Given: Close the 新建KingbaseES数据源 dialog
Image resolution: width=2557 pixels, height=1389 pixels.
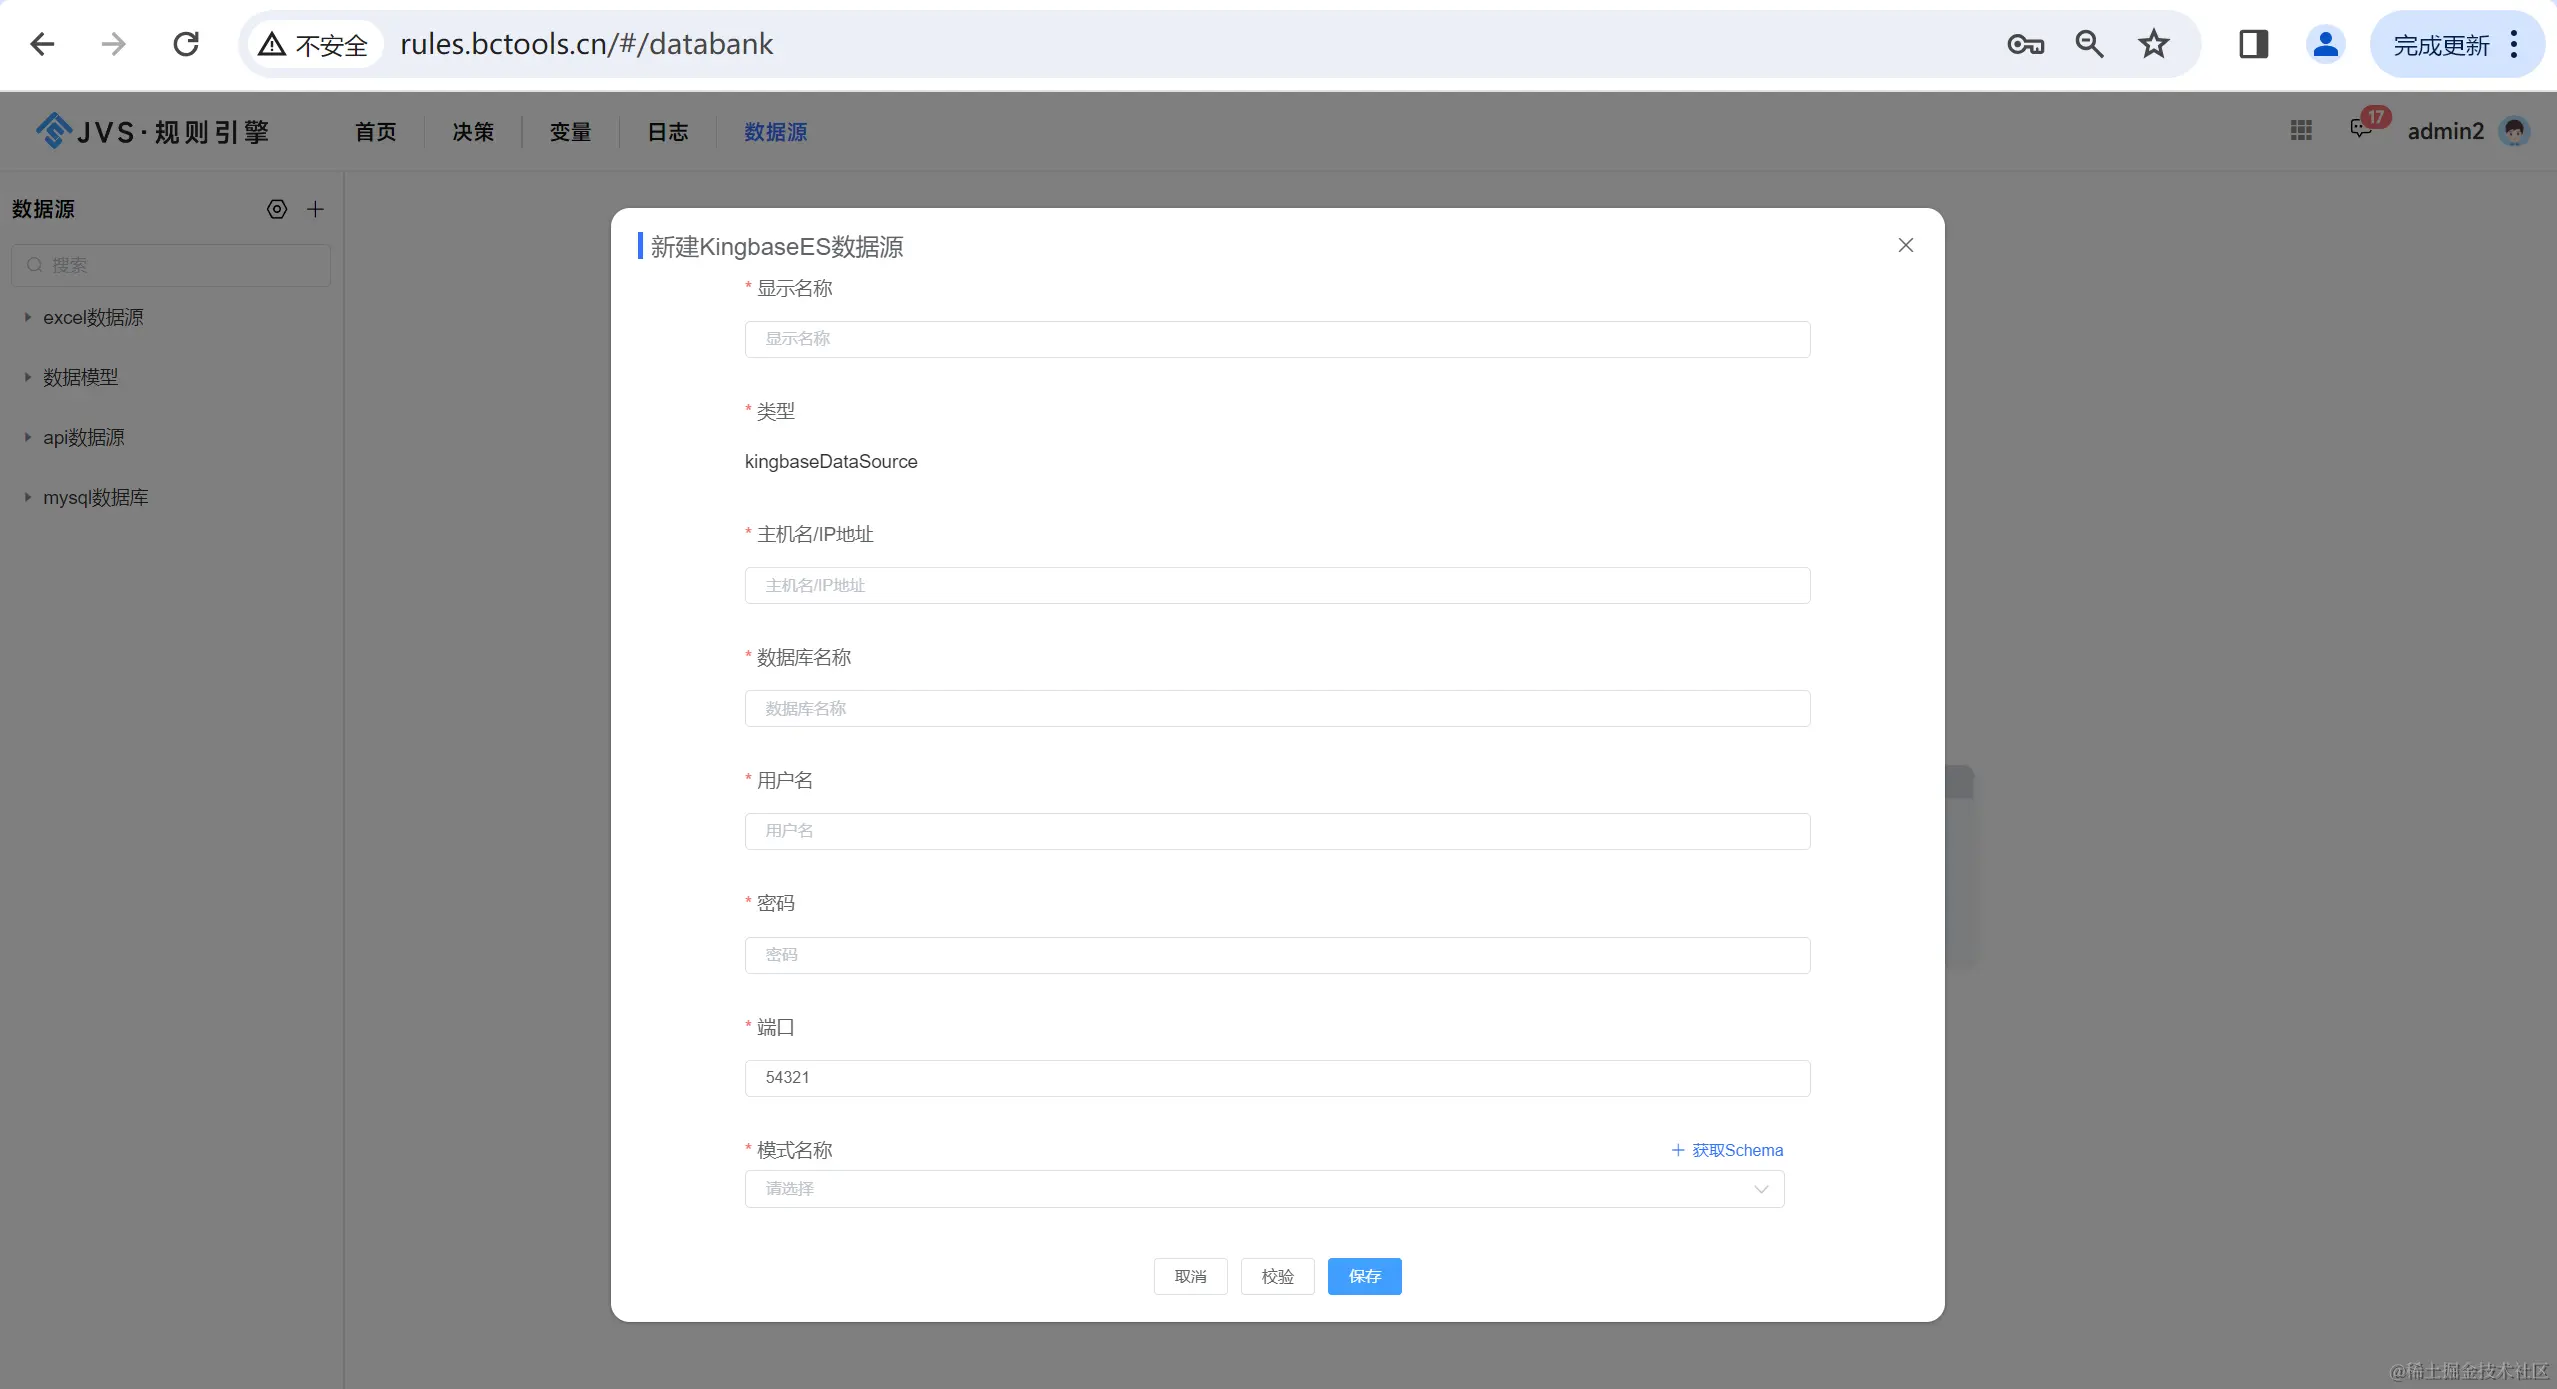Looking at the screenshot, I should [1905, 245].
